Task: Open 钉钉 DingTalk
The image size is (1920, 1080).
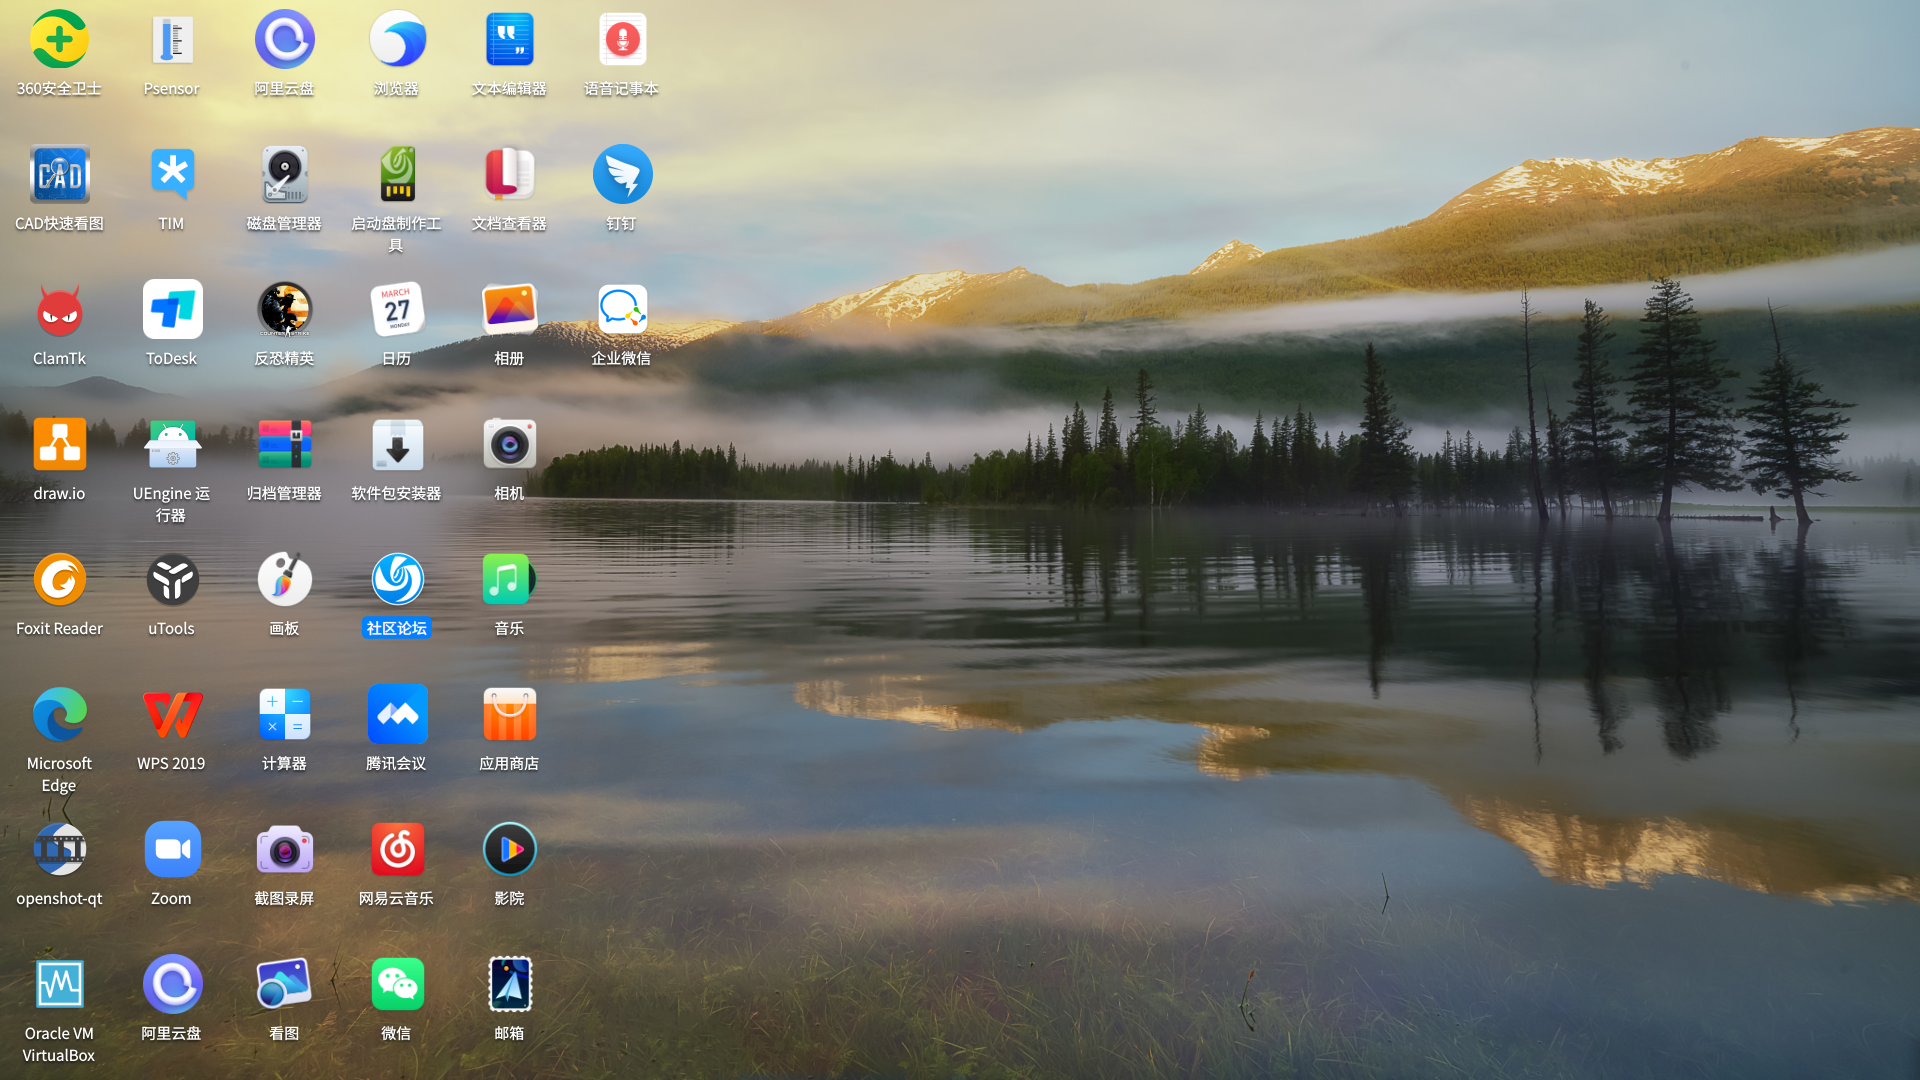Action: pyautogui.click(x=622, y=174)
